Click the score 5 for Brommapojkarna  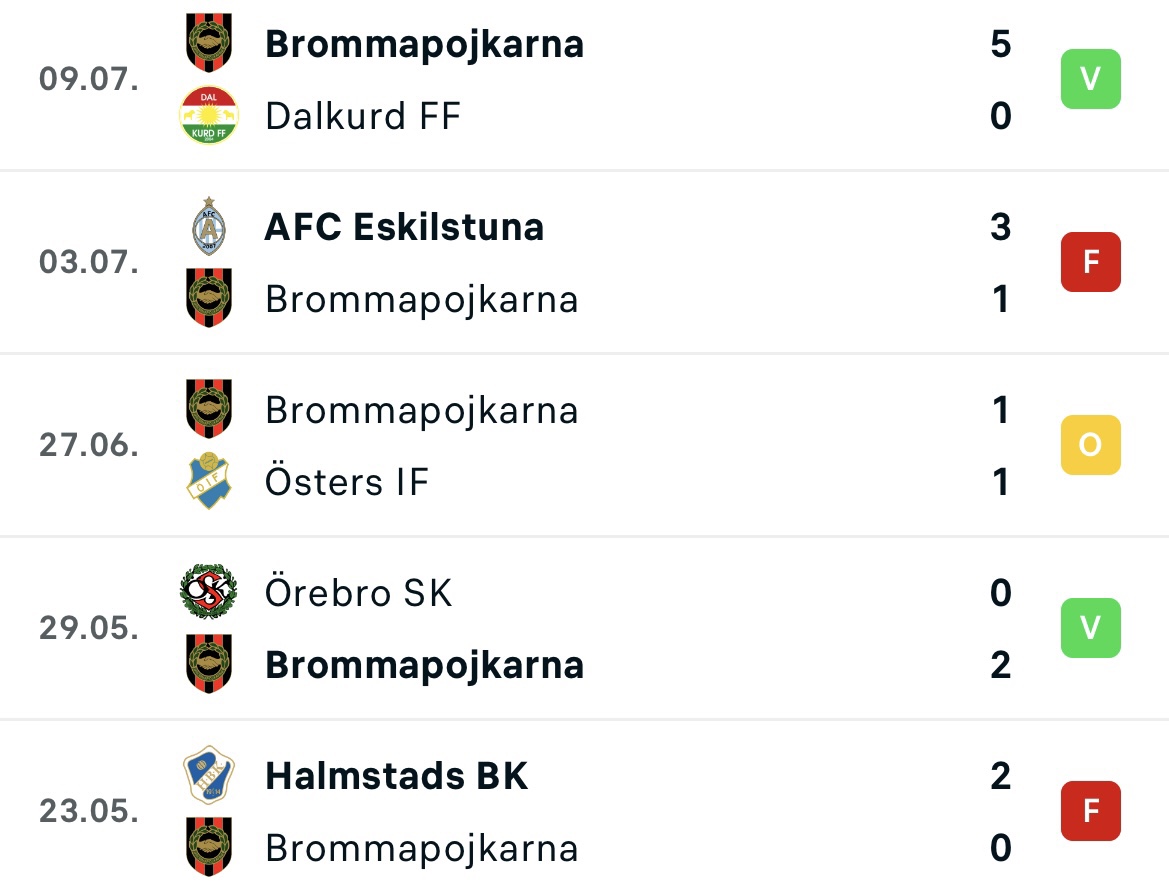[1001, 44]
